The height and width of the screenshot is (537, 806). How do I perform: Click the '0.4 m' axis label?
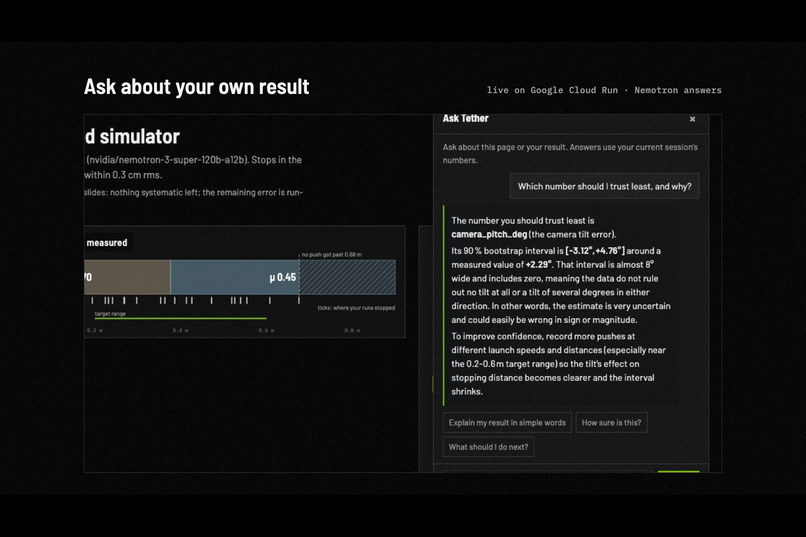pyautogui.click(x=180, y=330)
